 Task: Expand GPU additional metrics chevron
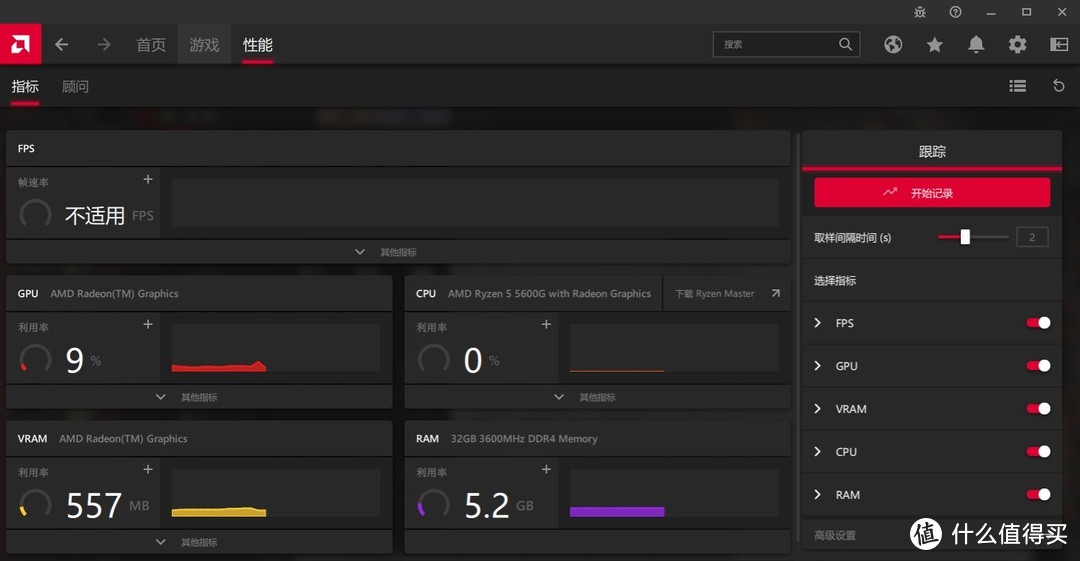161,397
